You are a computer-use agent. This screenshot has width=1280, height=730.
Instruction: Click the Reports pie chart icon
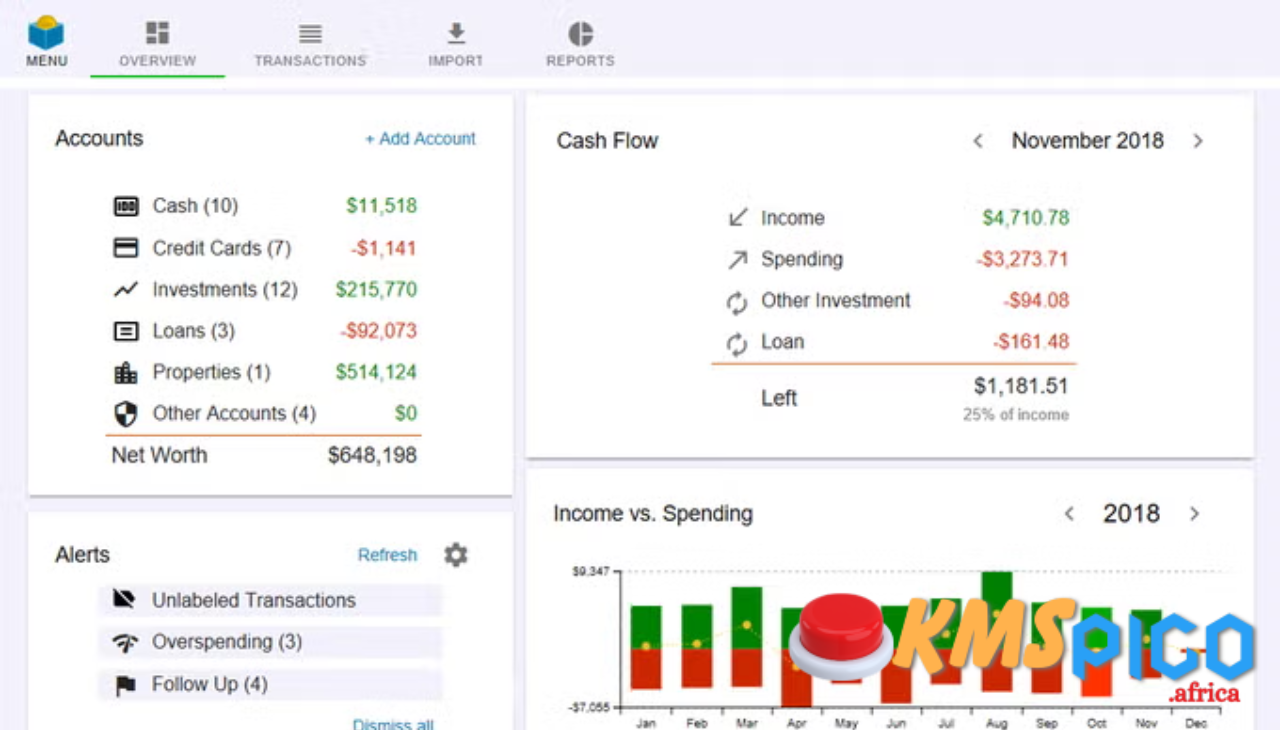click(580, 33)
